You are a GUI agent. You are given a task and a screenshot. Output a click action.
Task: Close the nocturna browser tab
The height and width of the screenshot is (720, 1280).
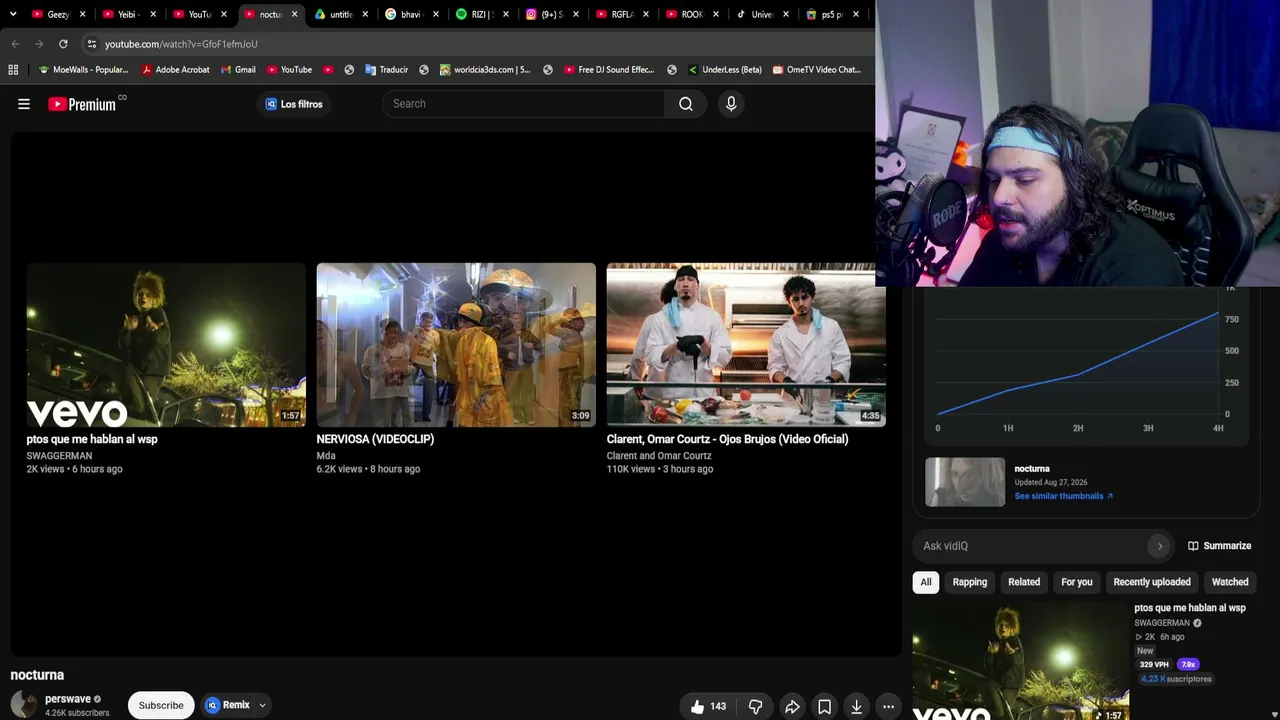(294, 14)
